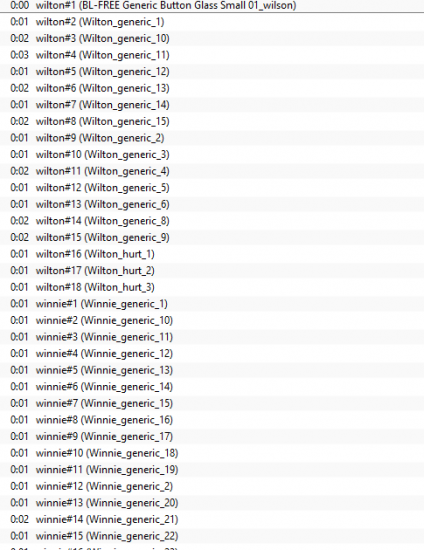Pick the wilton#16 (Wilton_hurt_1) entry

(212, 254)
